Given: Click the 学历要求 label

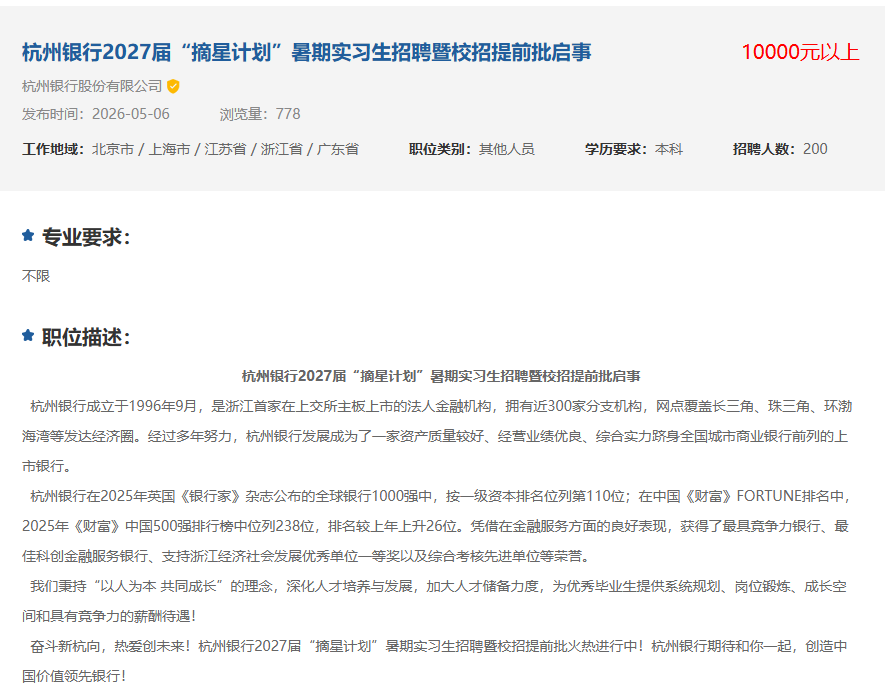Looking at the screenshot, I should coord(616,149).
